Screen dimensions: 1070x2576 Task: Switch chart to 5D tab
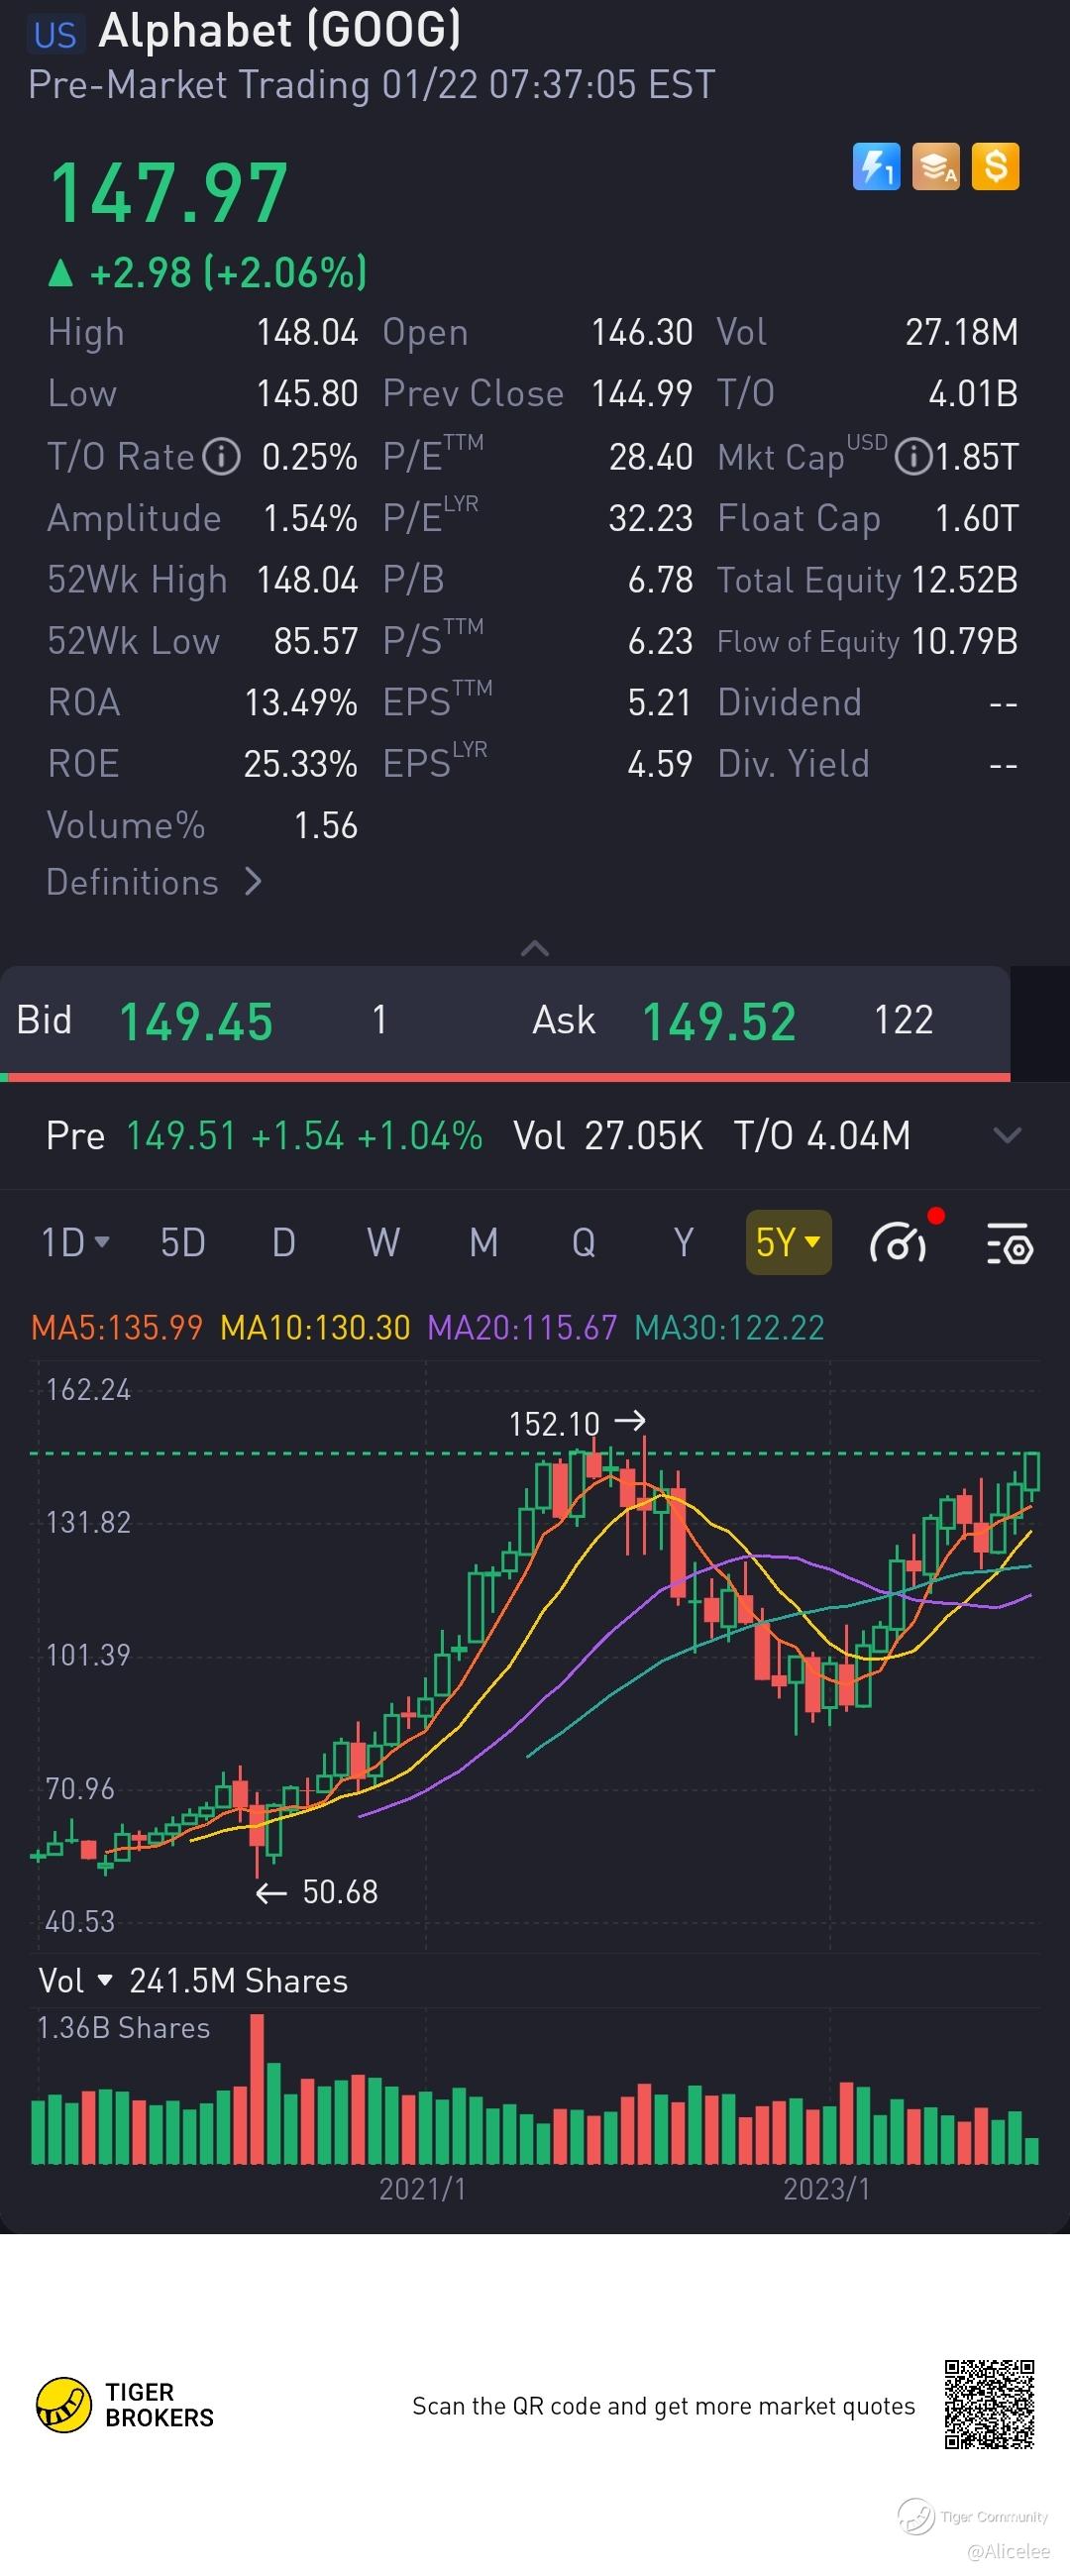tap(183, 1243)
